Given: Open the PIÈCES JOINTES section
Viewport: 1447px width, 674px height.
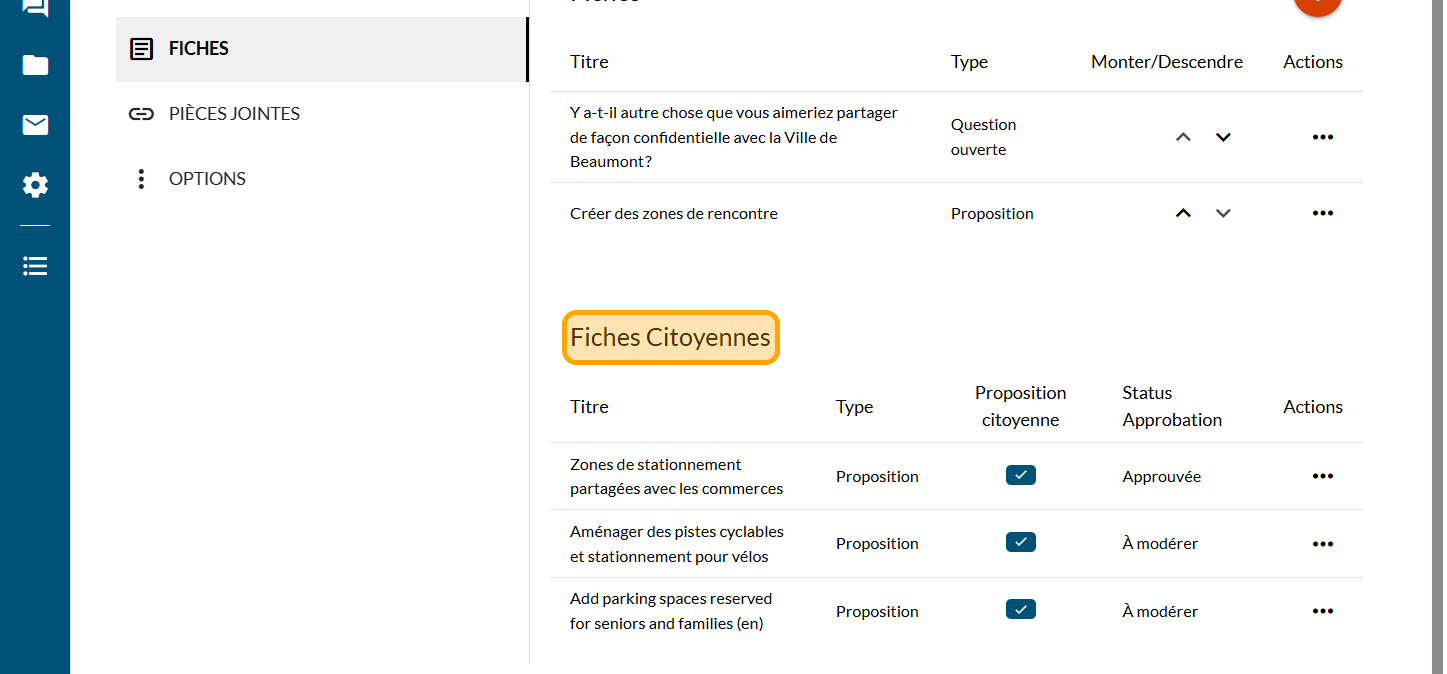Looking at the screenshot, I should click(234, 114).
